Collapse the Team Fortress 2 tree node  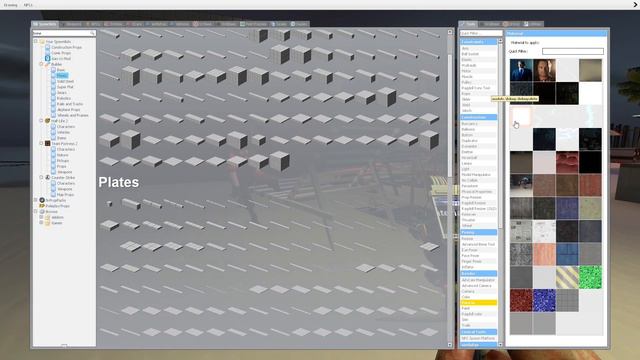(41, 144)
